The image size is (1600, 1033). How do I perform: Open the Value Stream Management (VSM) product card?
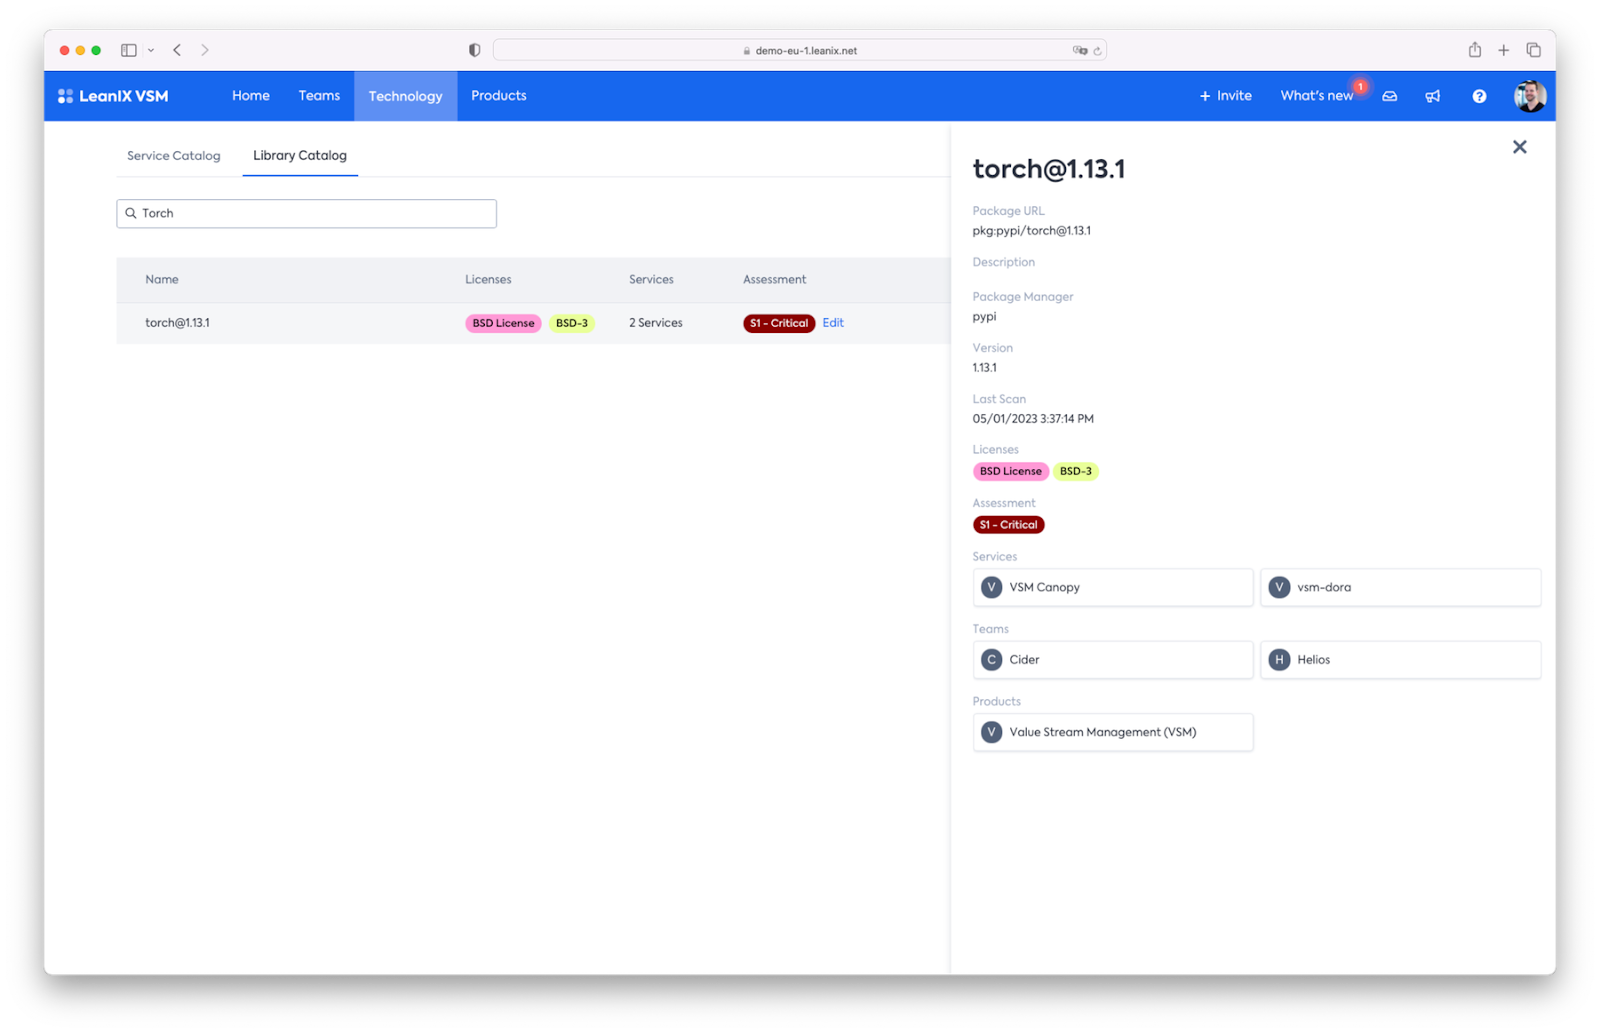click(x=1113, y=732)
